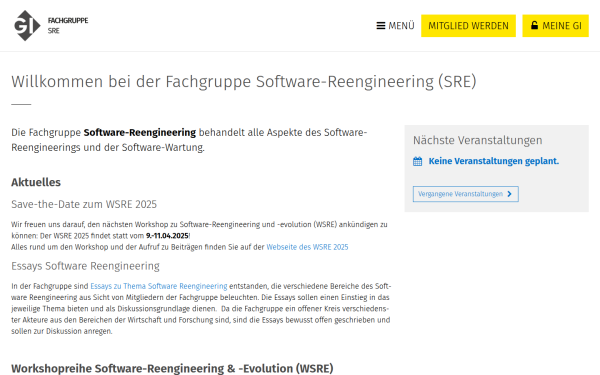Click the 'Nächste Veranstaltungen' sidebar title

click(478, 140)
